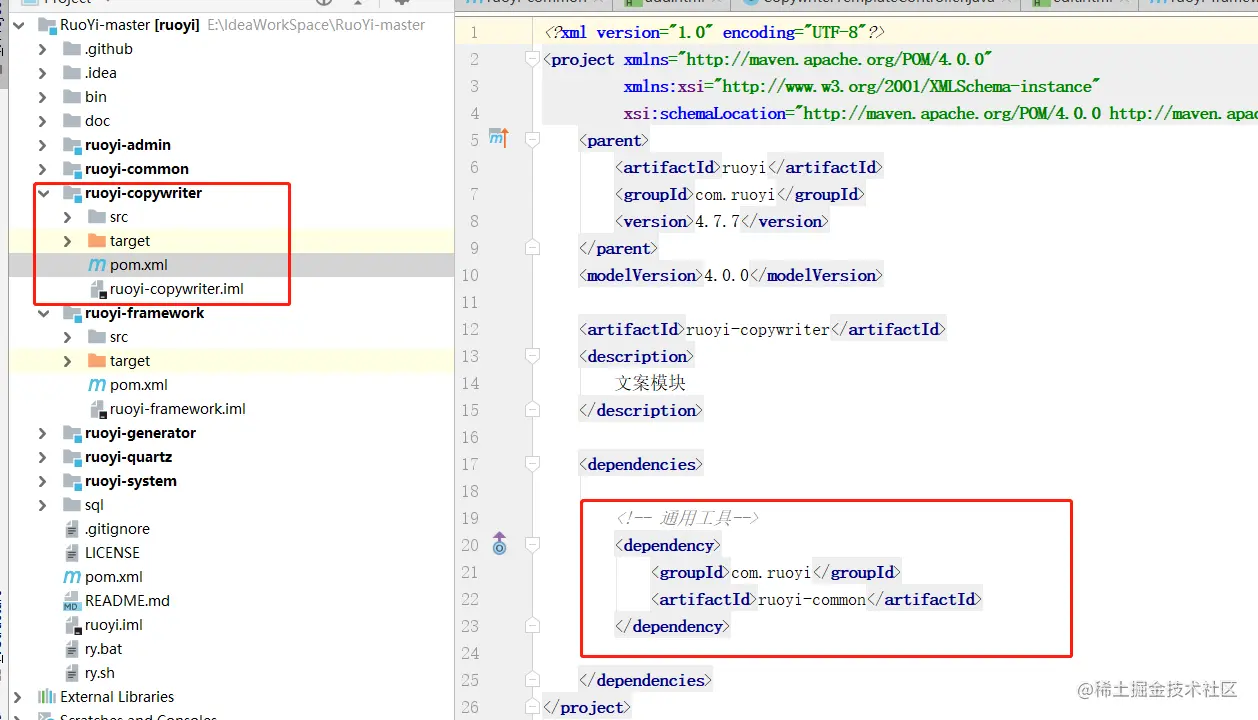Click ruoyi-common artifactId on line 22
1258x720 pixels.
click(812, 599)
